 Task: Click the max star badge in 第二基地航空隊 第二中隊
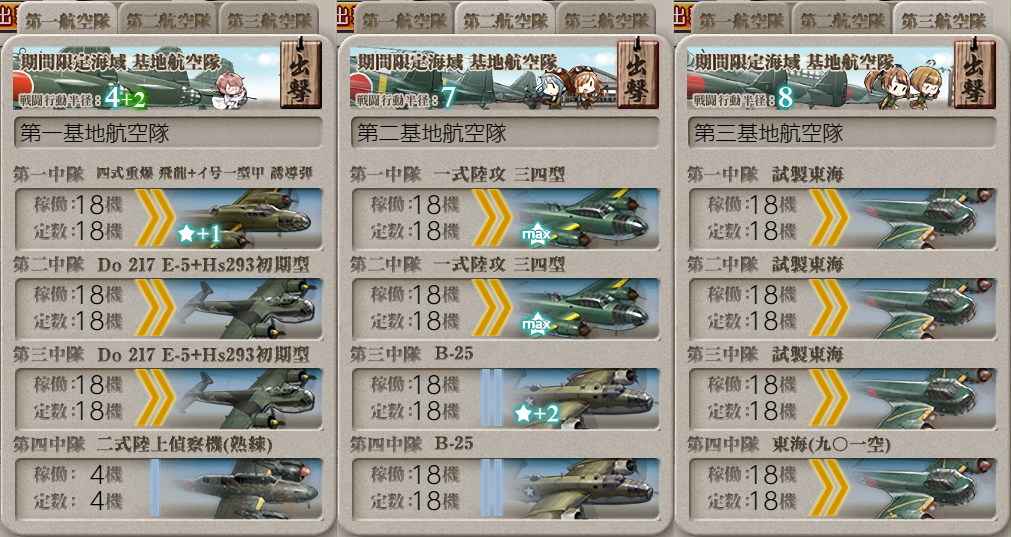tap(536, 324)
